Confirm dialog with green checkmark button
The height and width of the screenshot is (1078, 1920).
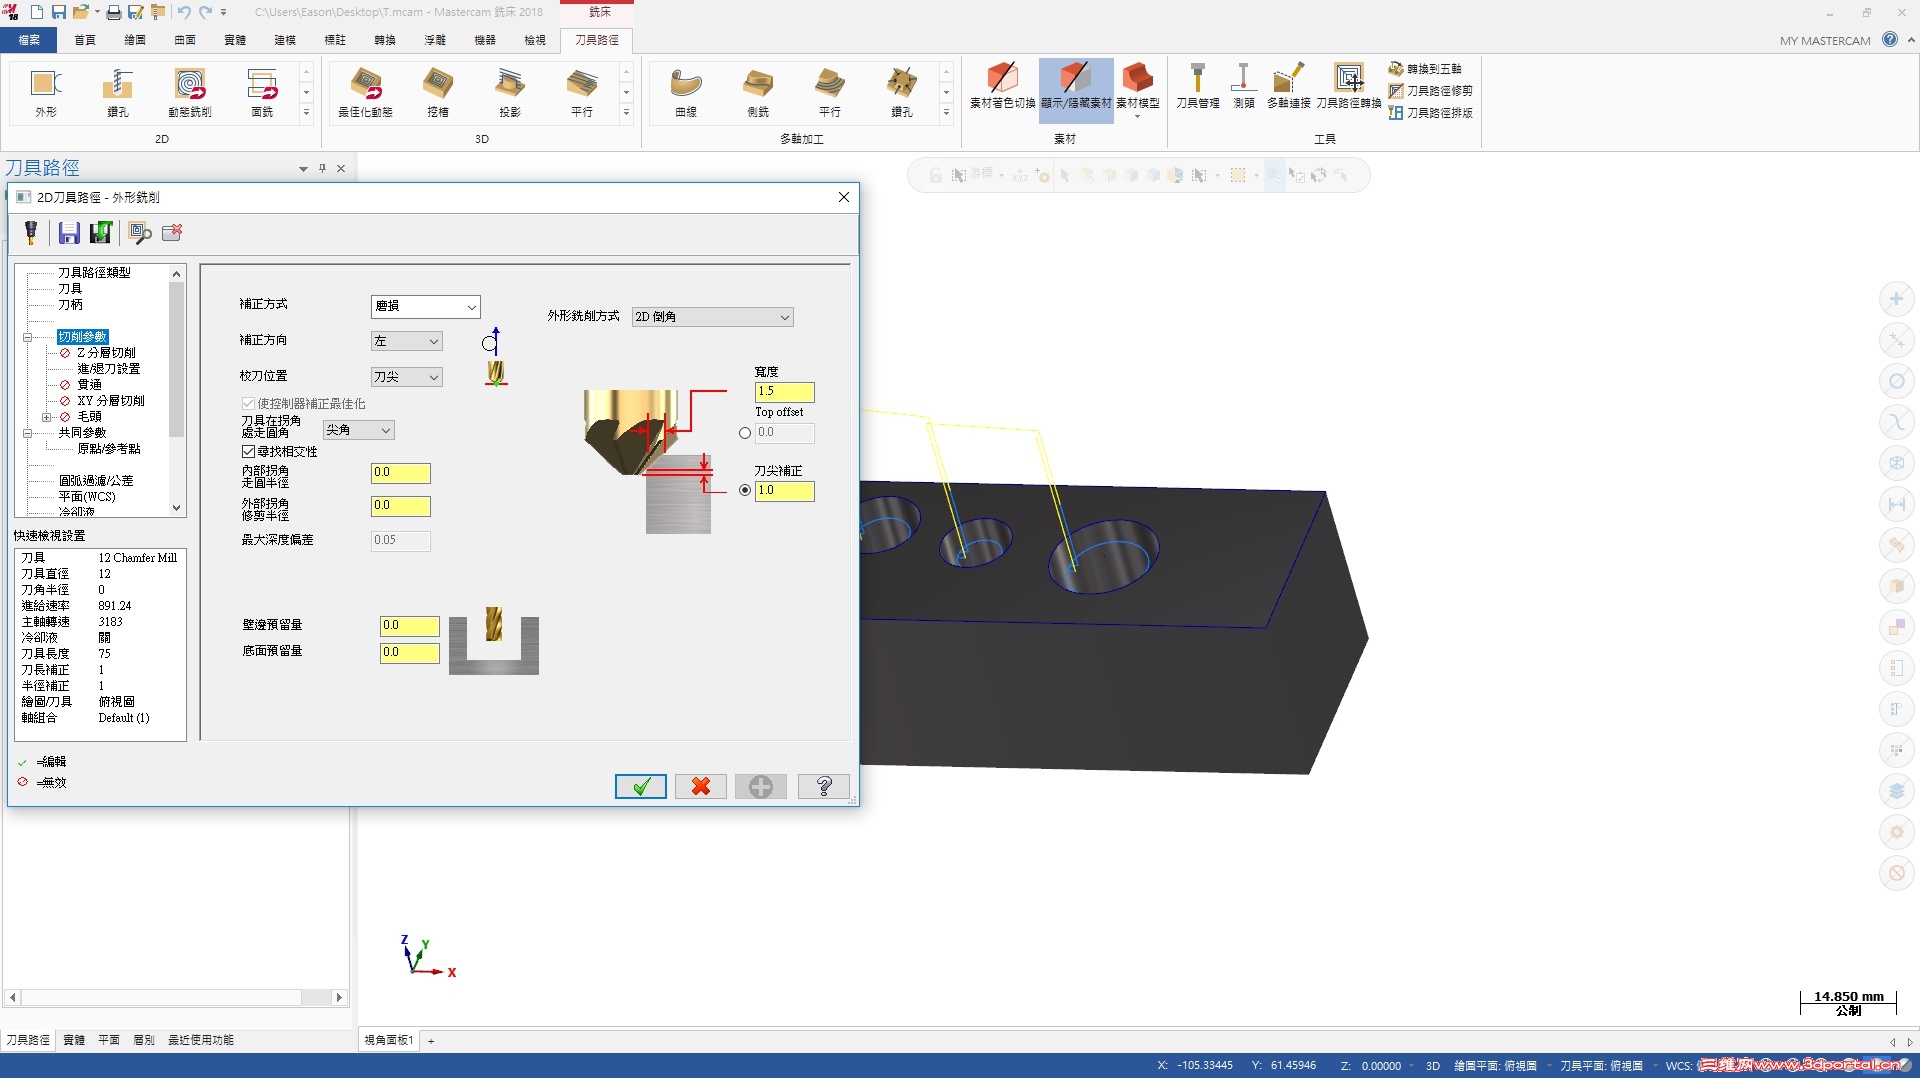pos(641,787)
